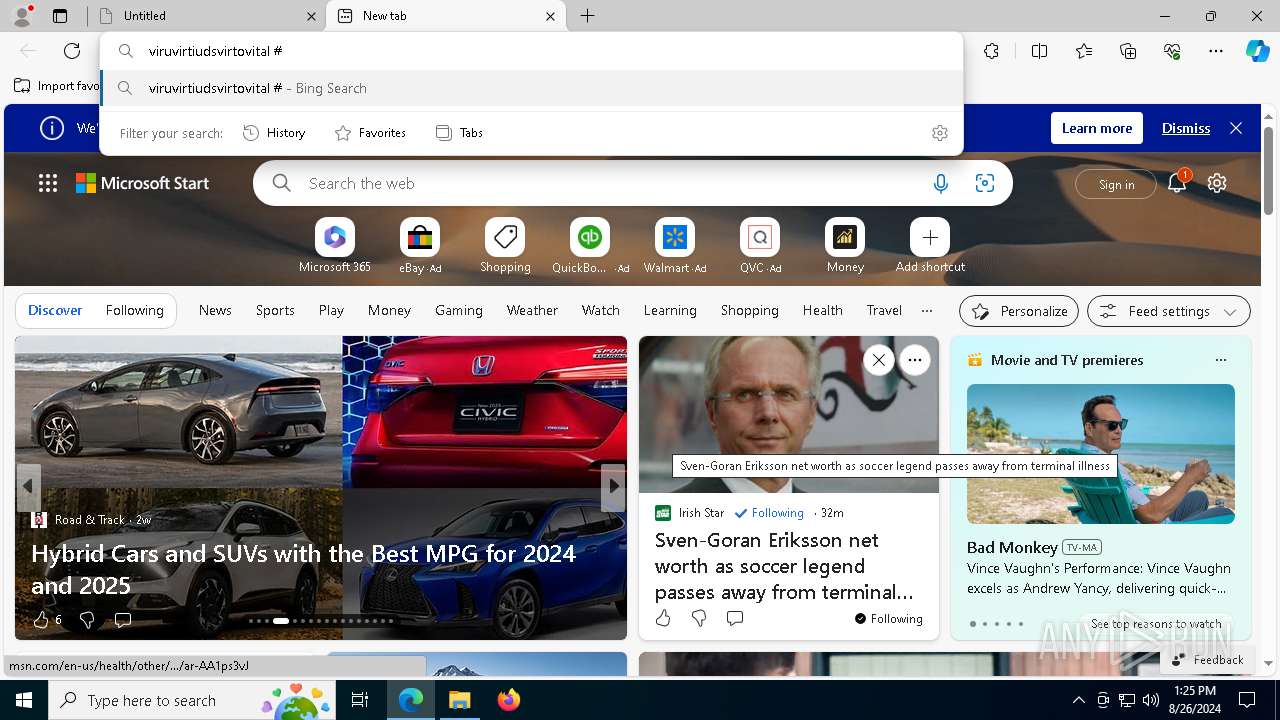Expand Feed settings dropdown

coord(1168,311)
